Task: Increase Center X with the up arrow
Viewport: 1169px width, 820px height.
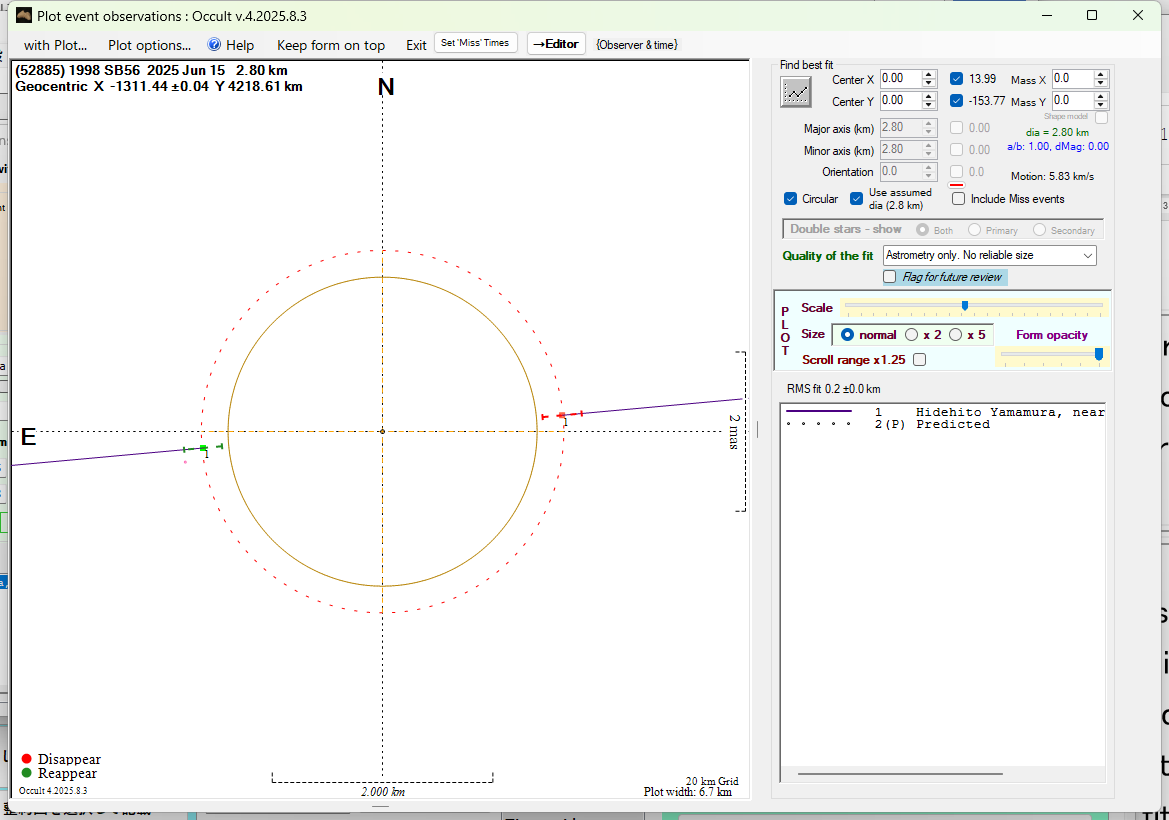Action: [x=929, y=74]
